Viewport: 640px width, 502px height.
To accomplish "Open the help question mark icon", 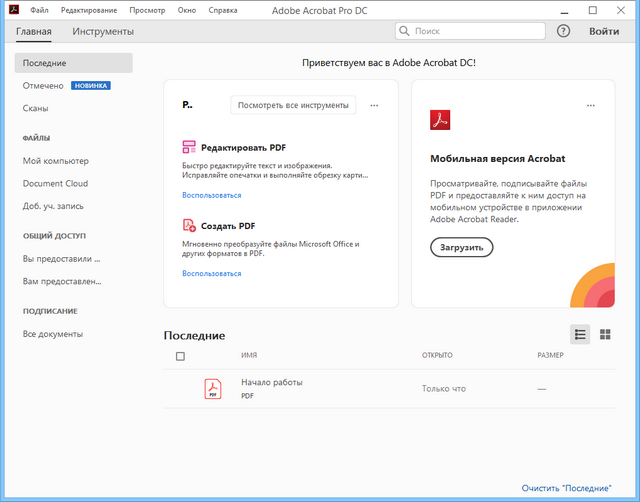I will click(x=563, y=31).
